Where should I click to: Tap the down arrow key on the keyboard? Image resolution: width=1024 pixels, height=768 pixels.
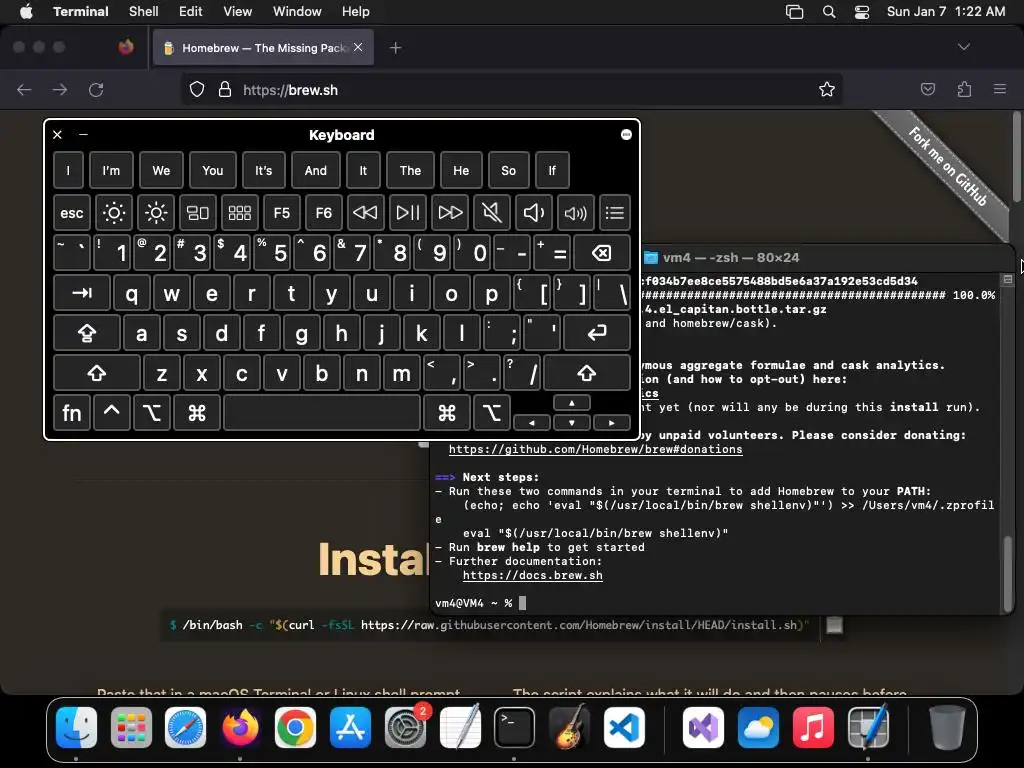(x=571, y=423)
